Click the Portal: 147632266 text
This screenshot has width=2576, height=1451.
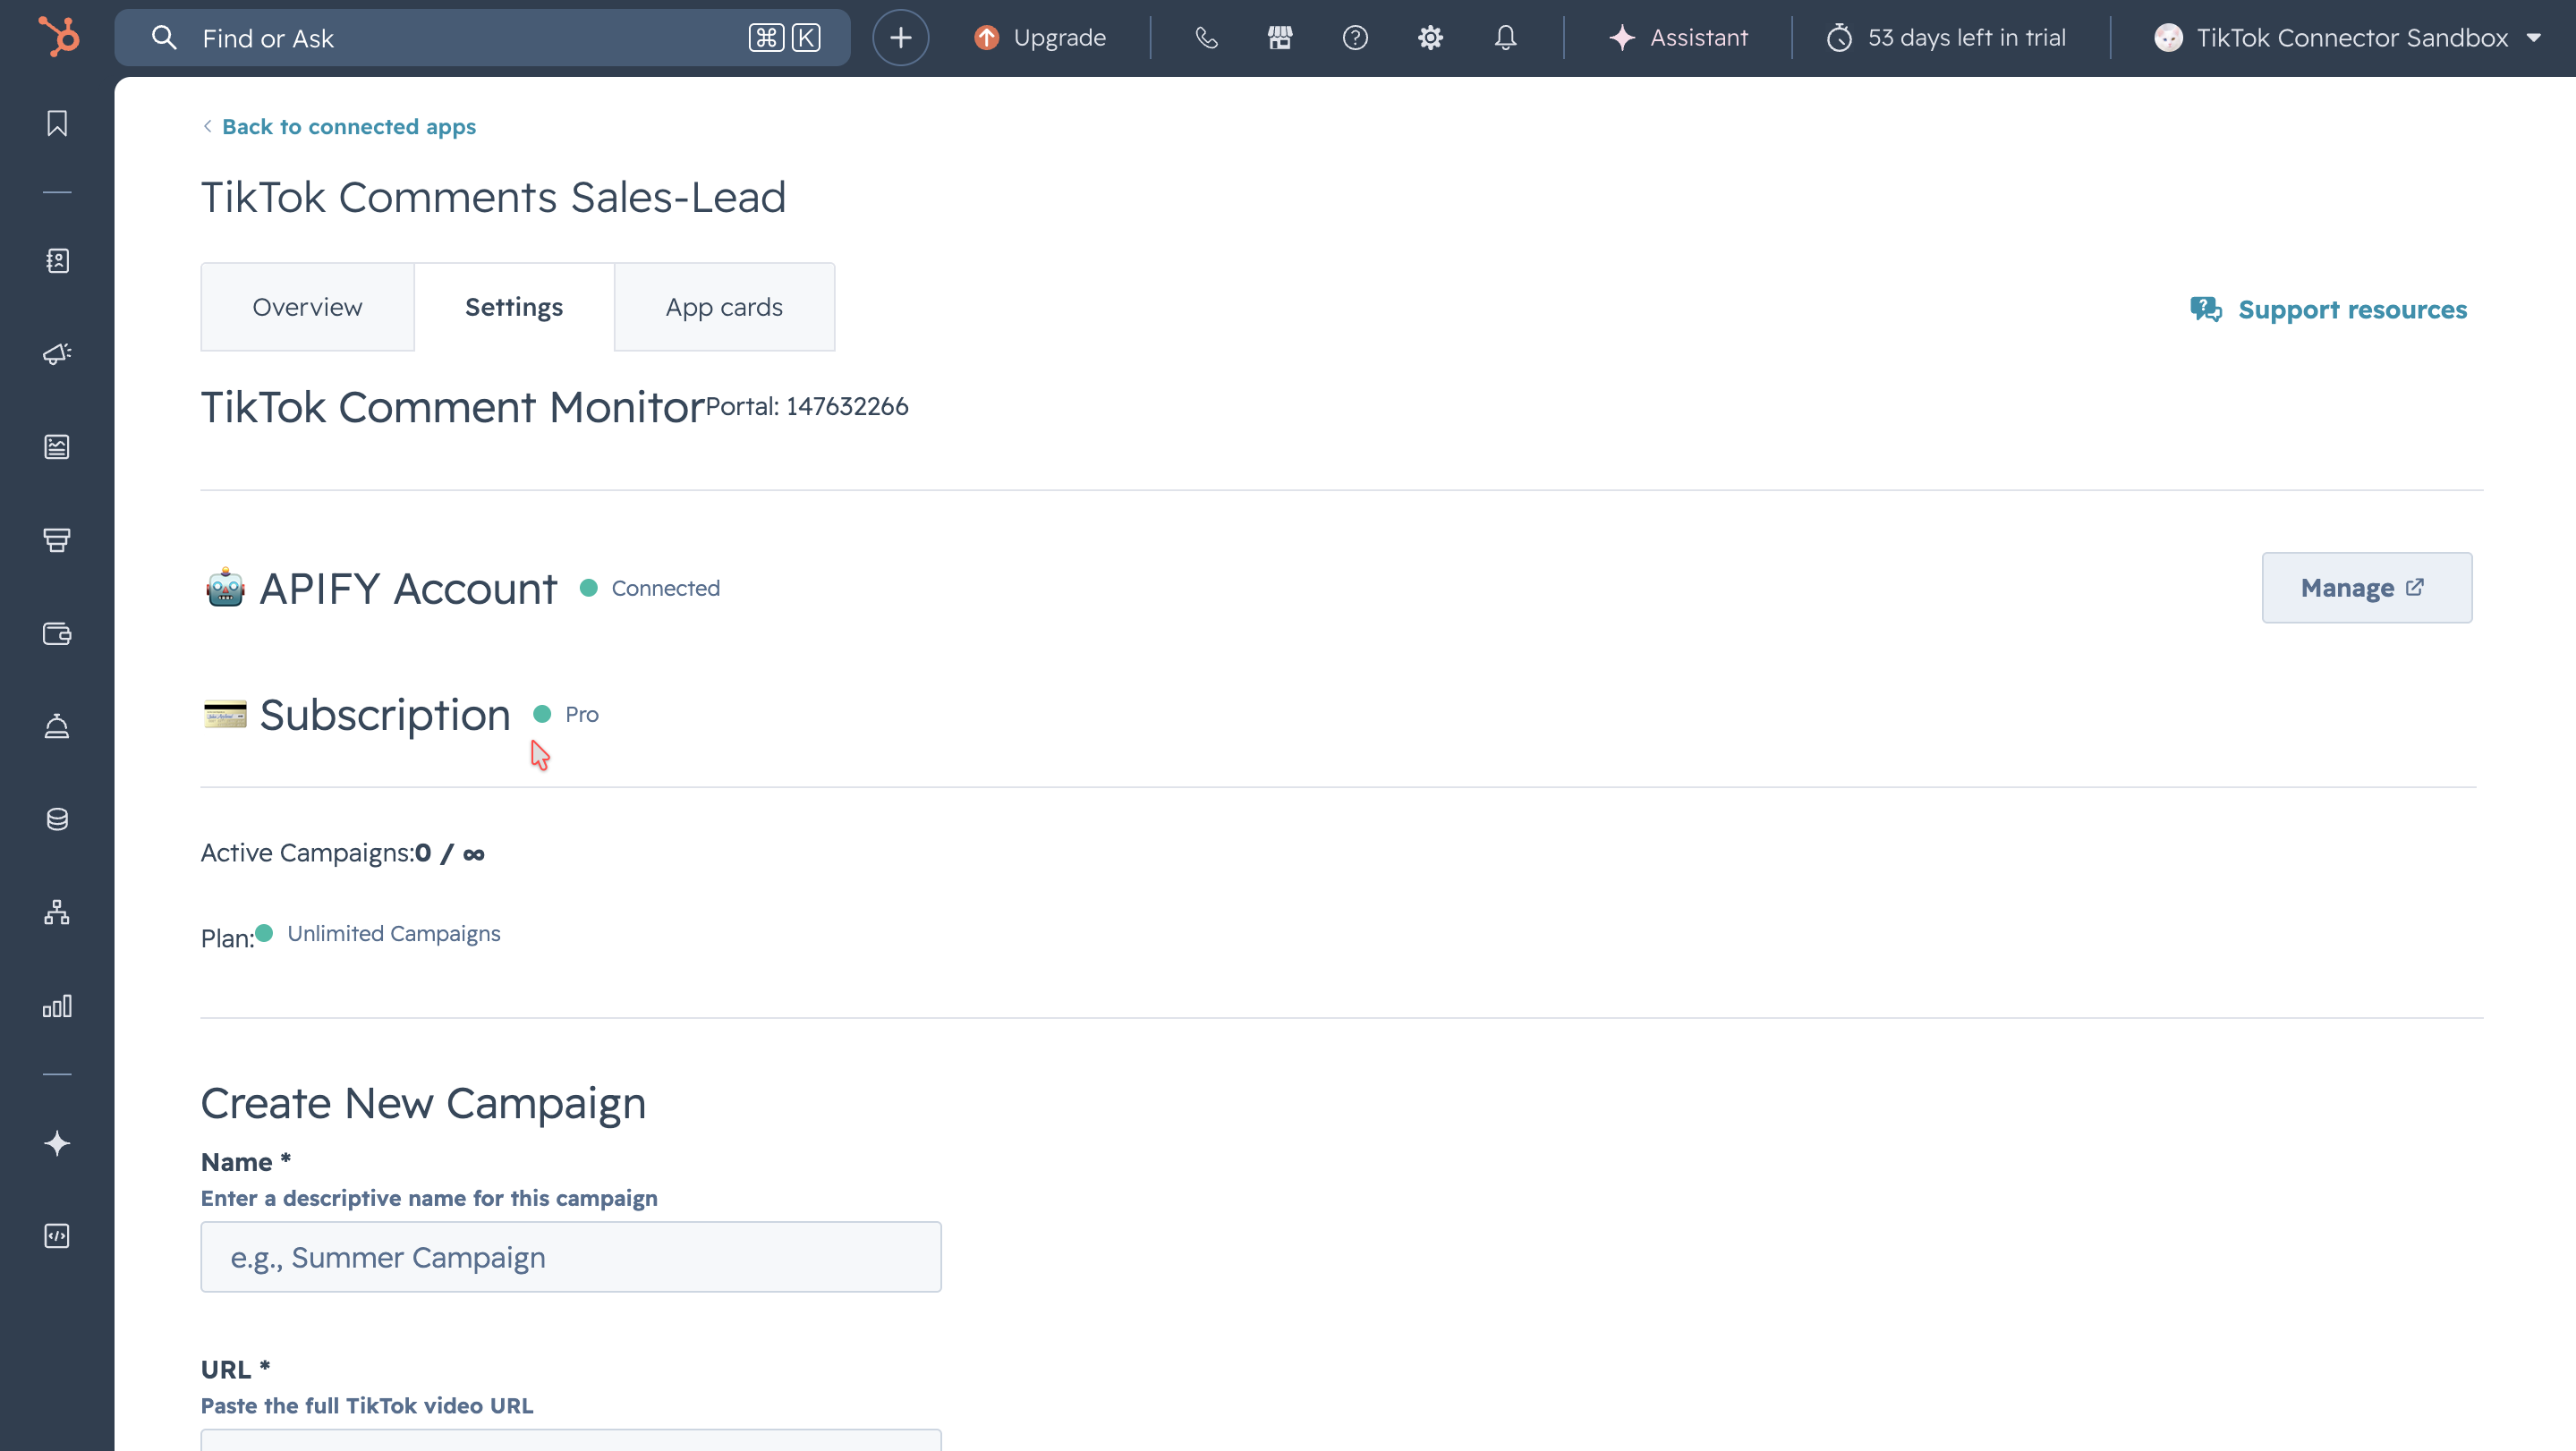pos(807,407)
